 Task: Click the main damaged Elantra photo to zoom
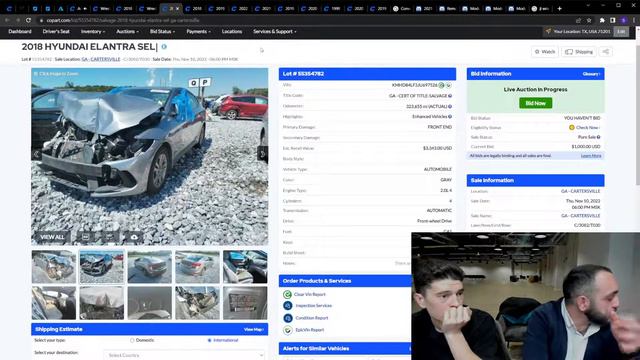(x=150, y=156)
